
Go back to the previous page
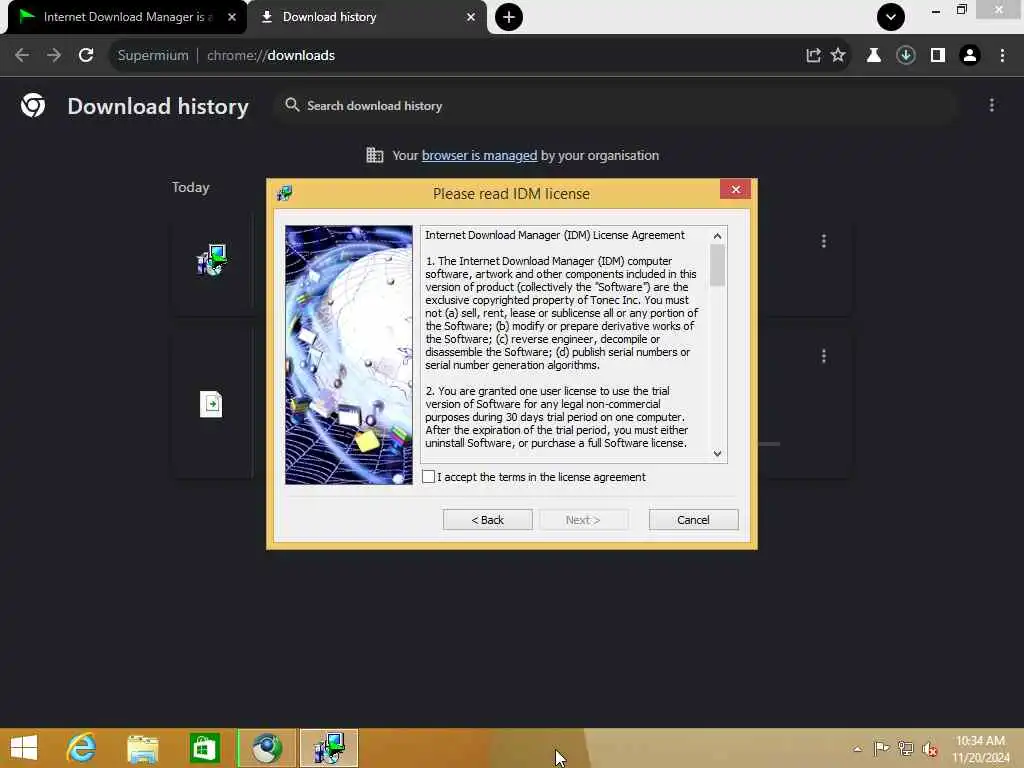pyautogui.click(x=22, y=56)
